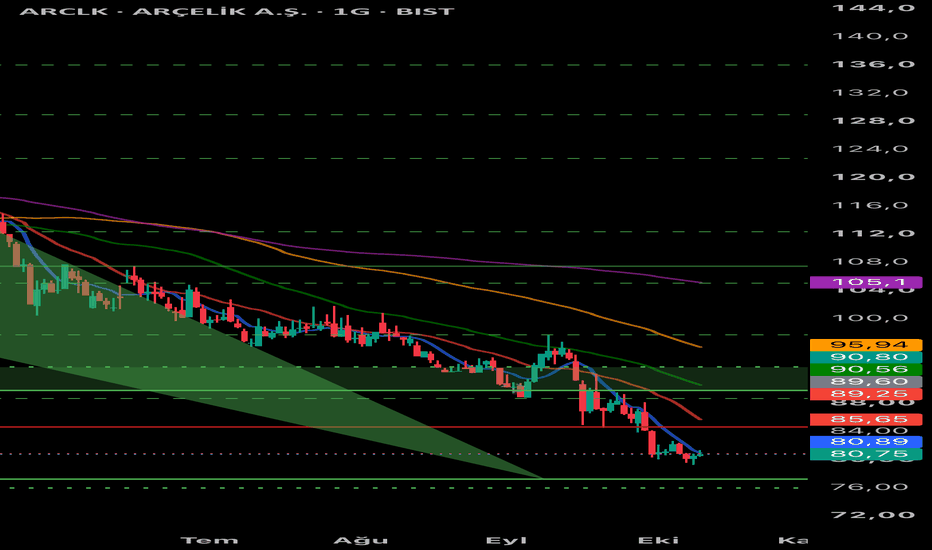Screen dimensions: 932x550
Task: Select the red 89,25 price label
Action: [x=866, y=394]
